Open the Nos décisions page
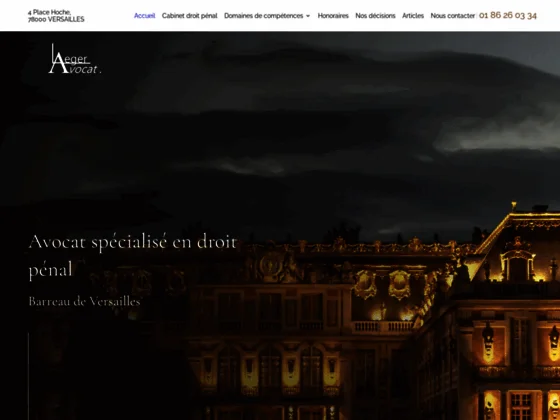The image size is (560, 420). point(375,16)
